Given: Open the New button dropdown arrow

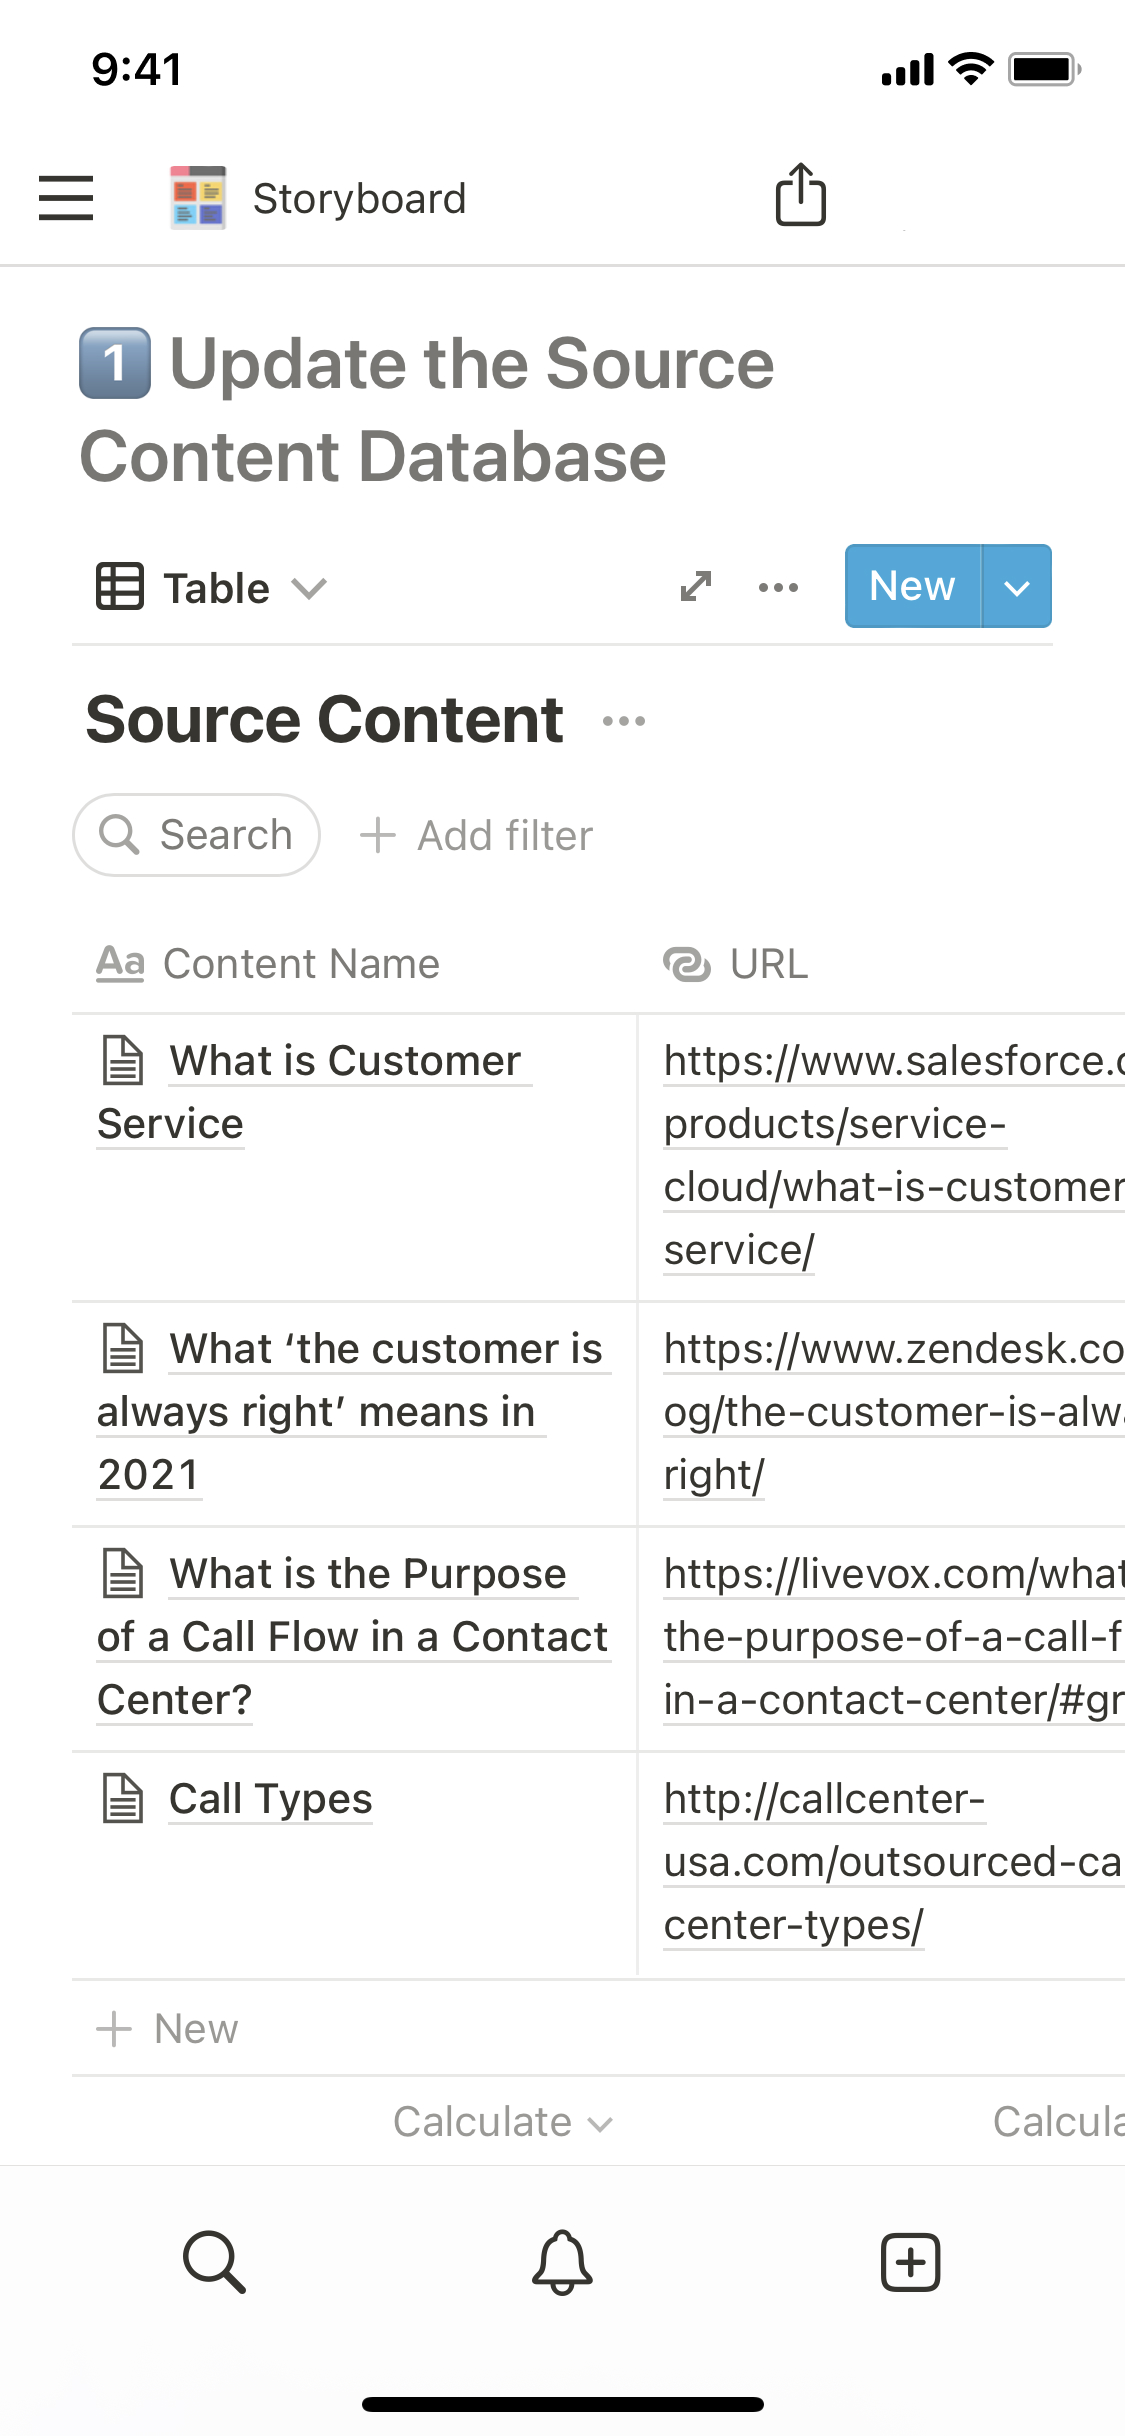Looking at the screenshot, I should (x=1017, y=587).
